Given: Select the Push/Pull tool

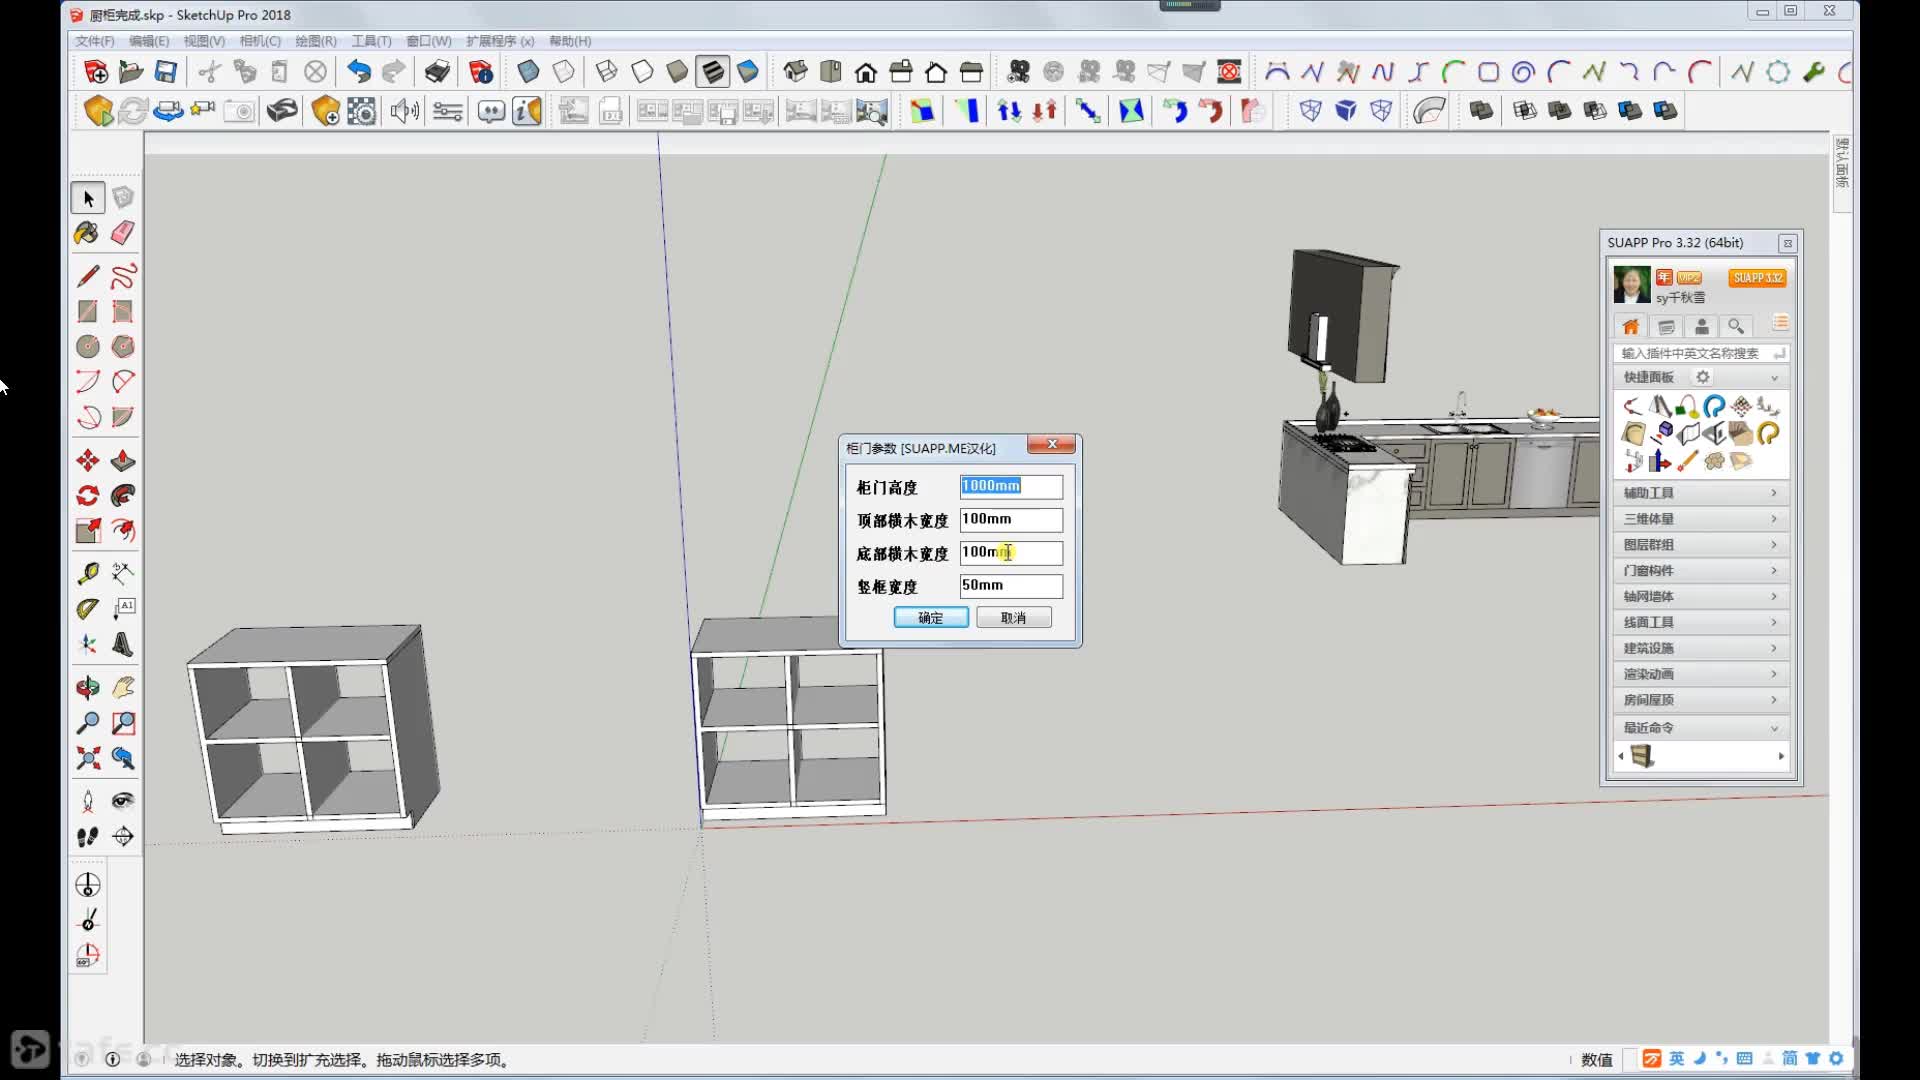Looking at the screenshot, I should [123, 460].
